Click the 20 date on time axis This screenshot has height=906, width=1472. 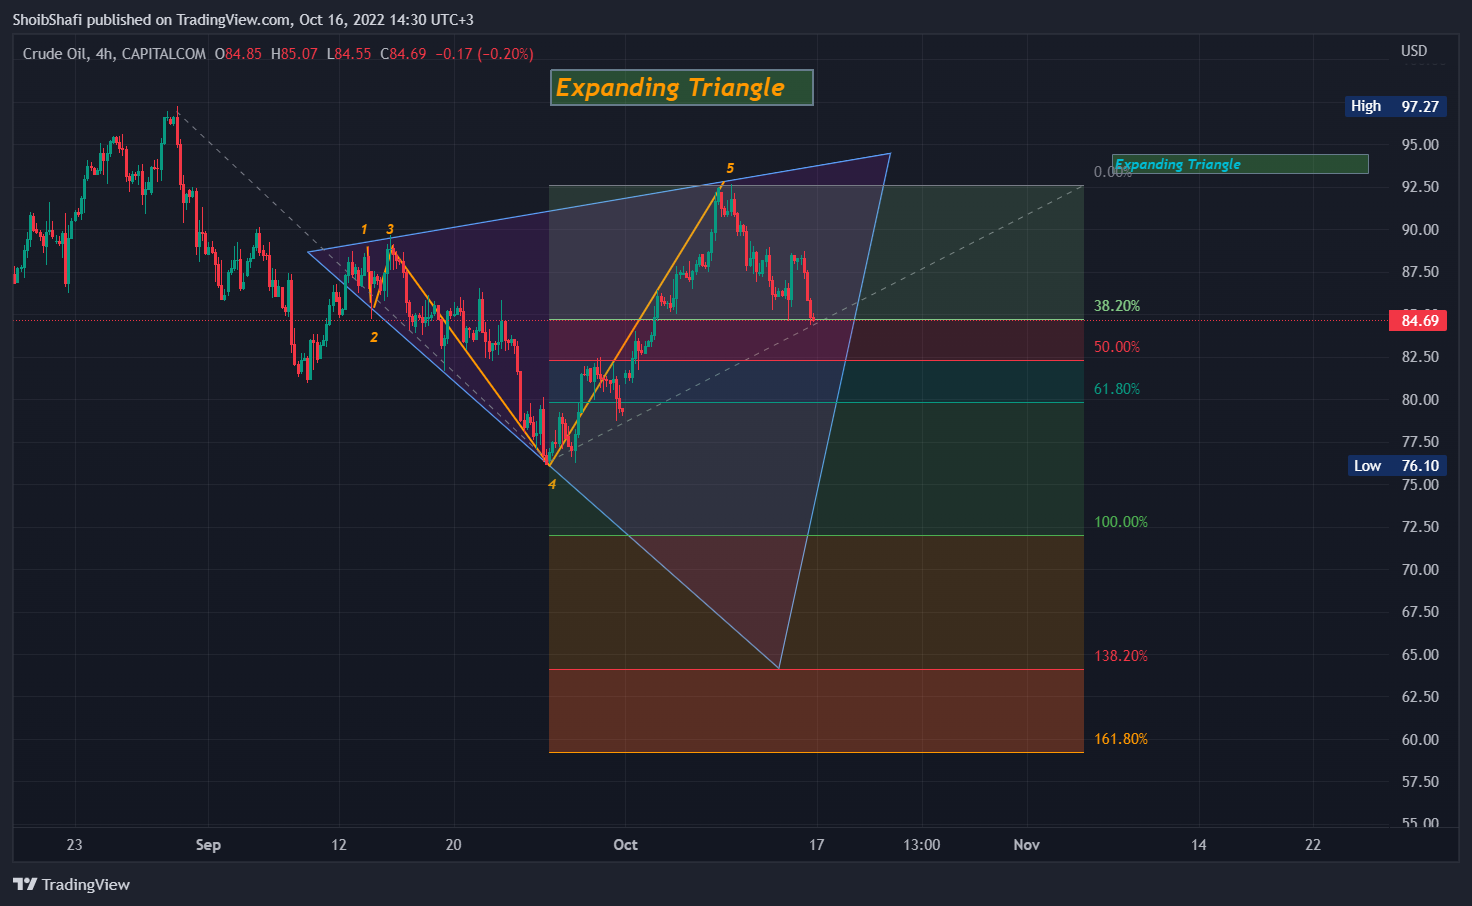453,845
